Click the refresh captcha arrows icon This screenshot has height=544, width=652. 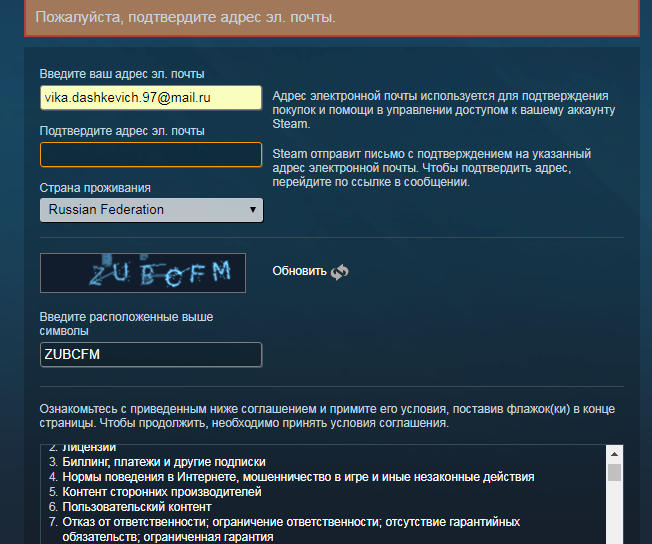click(339, 272)
